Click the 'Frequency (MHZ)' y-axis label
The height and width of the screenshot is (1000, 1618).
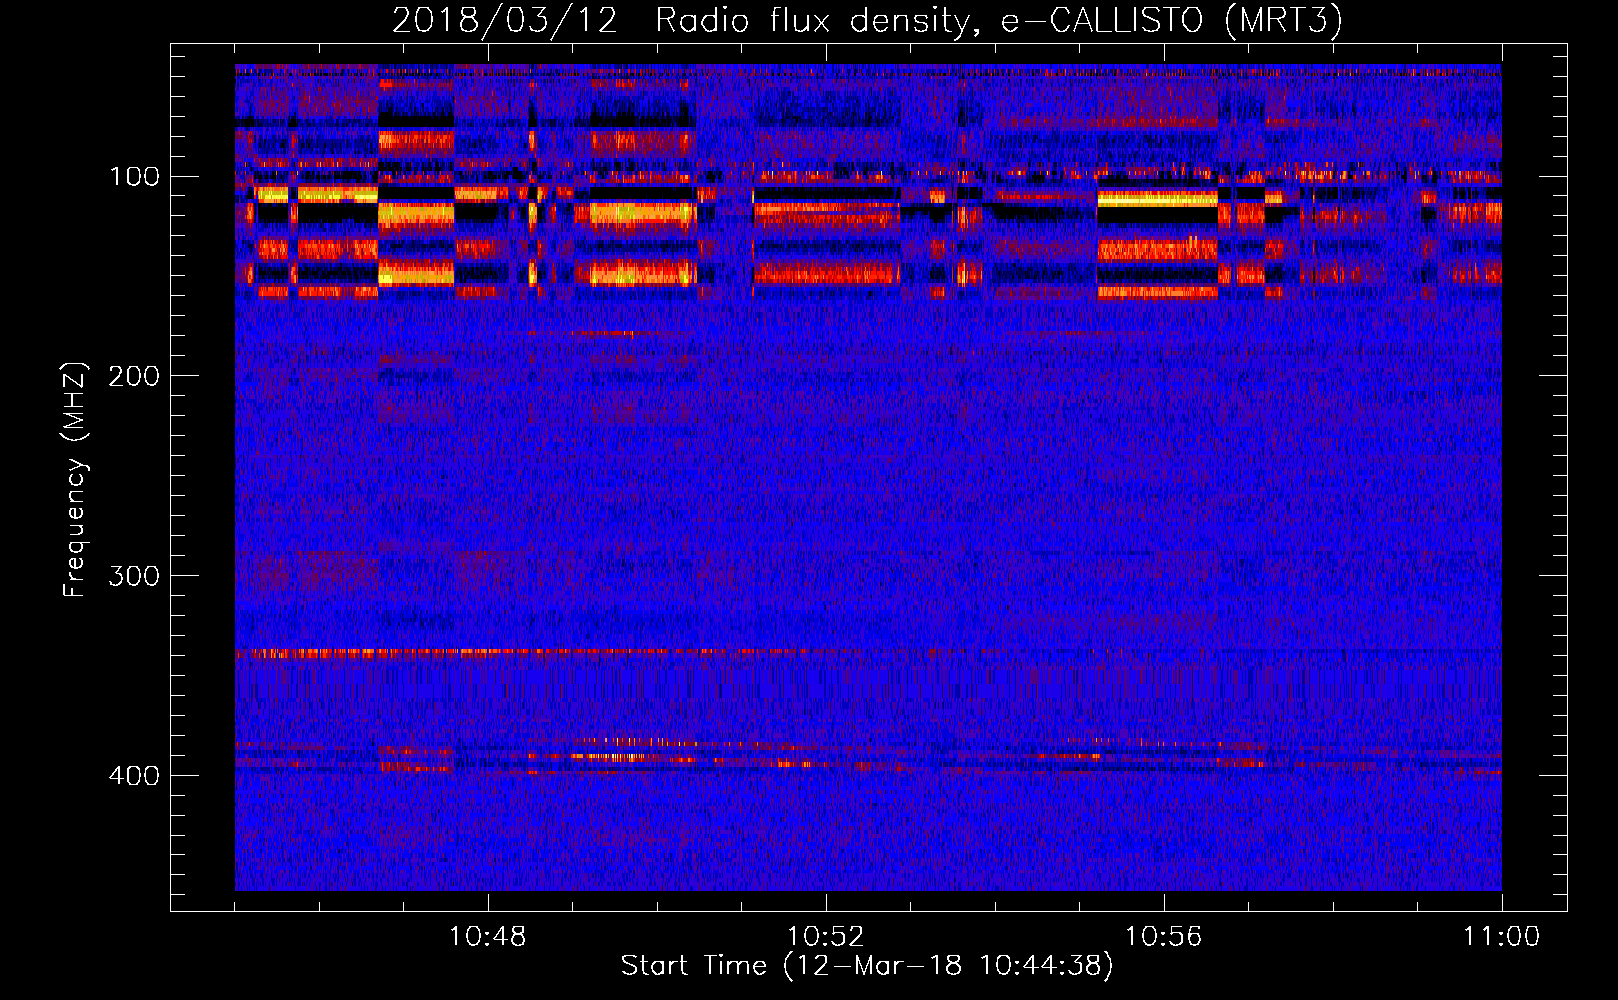[x=75, y=480]
